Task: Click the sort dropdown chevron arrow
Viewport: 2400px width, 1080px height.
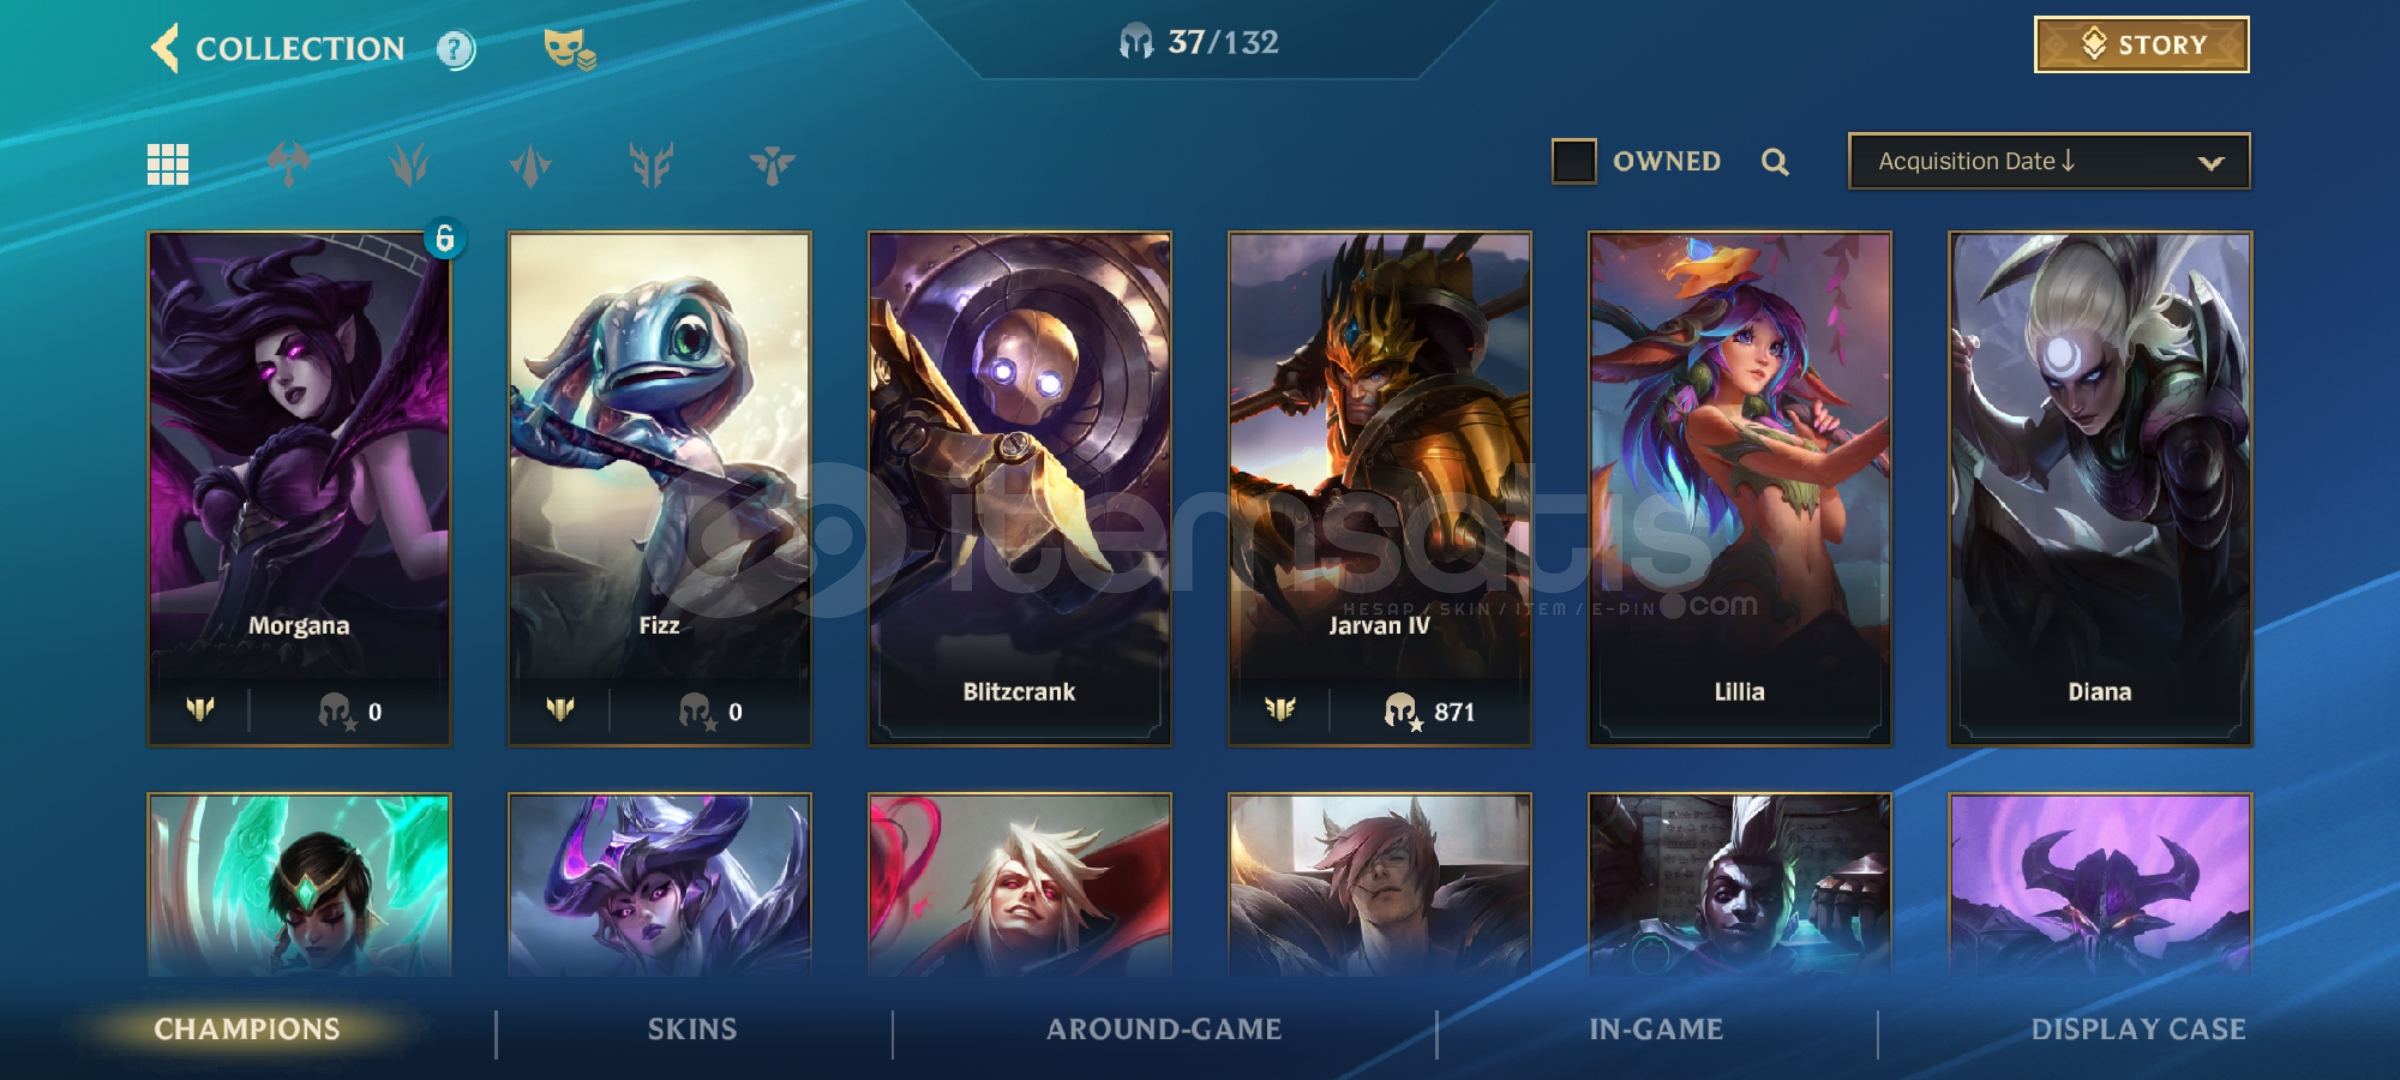Action: coord(2211,163)
